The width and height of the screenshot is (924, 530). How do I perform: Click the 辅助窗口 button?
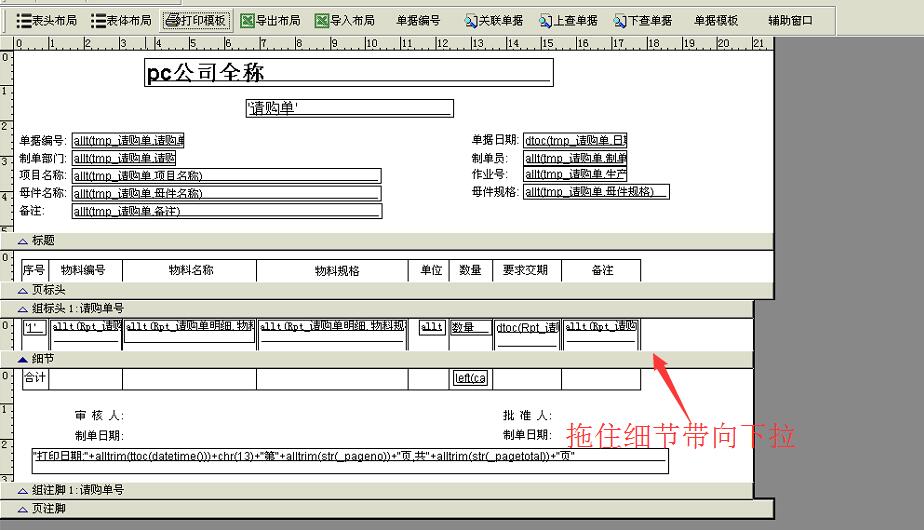[x=790, y=20]
